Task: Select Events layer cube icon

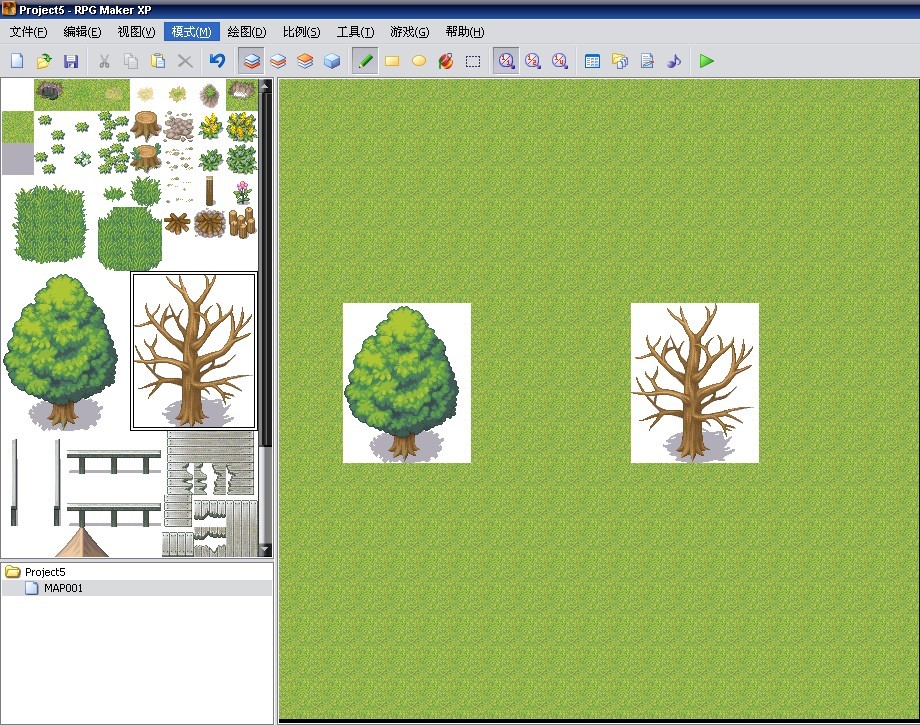Action: (332, 61)
